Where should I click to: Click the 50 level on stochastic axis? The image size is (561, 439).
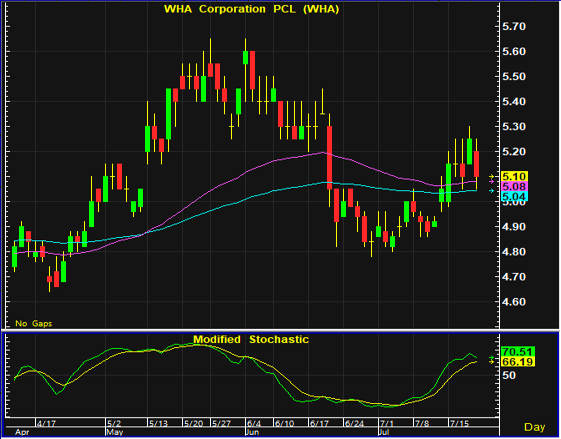coord(509,375)
